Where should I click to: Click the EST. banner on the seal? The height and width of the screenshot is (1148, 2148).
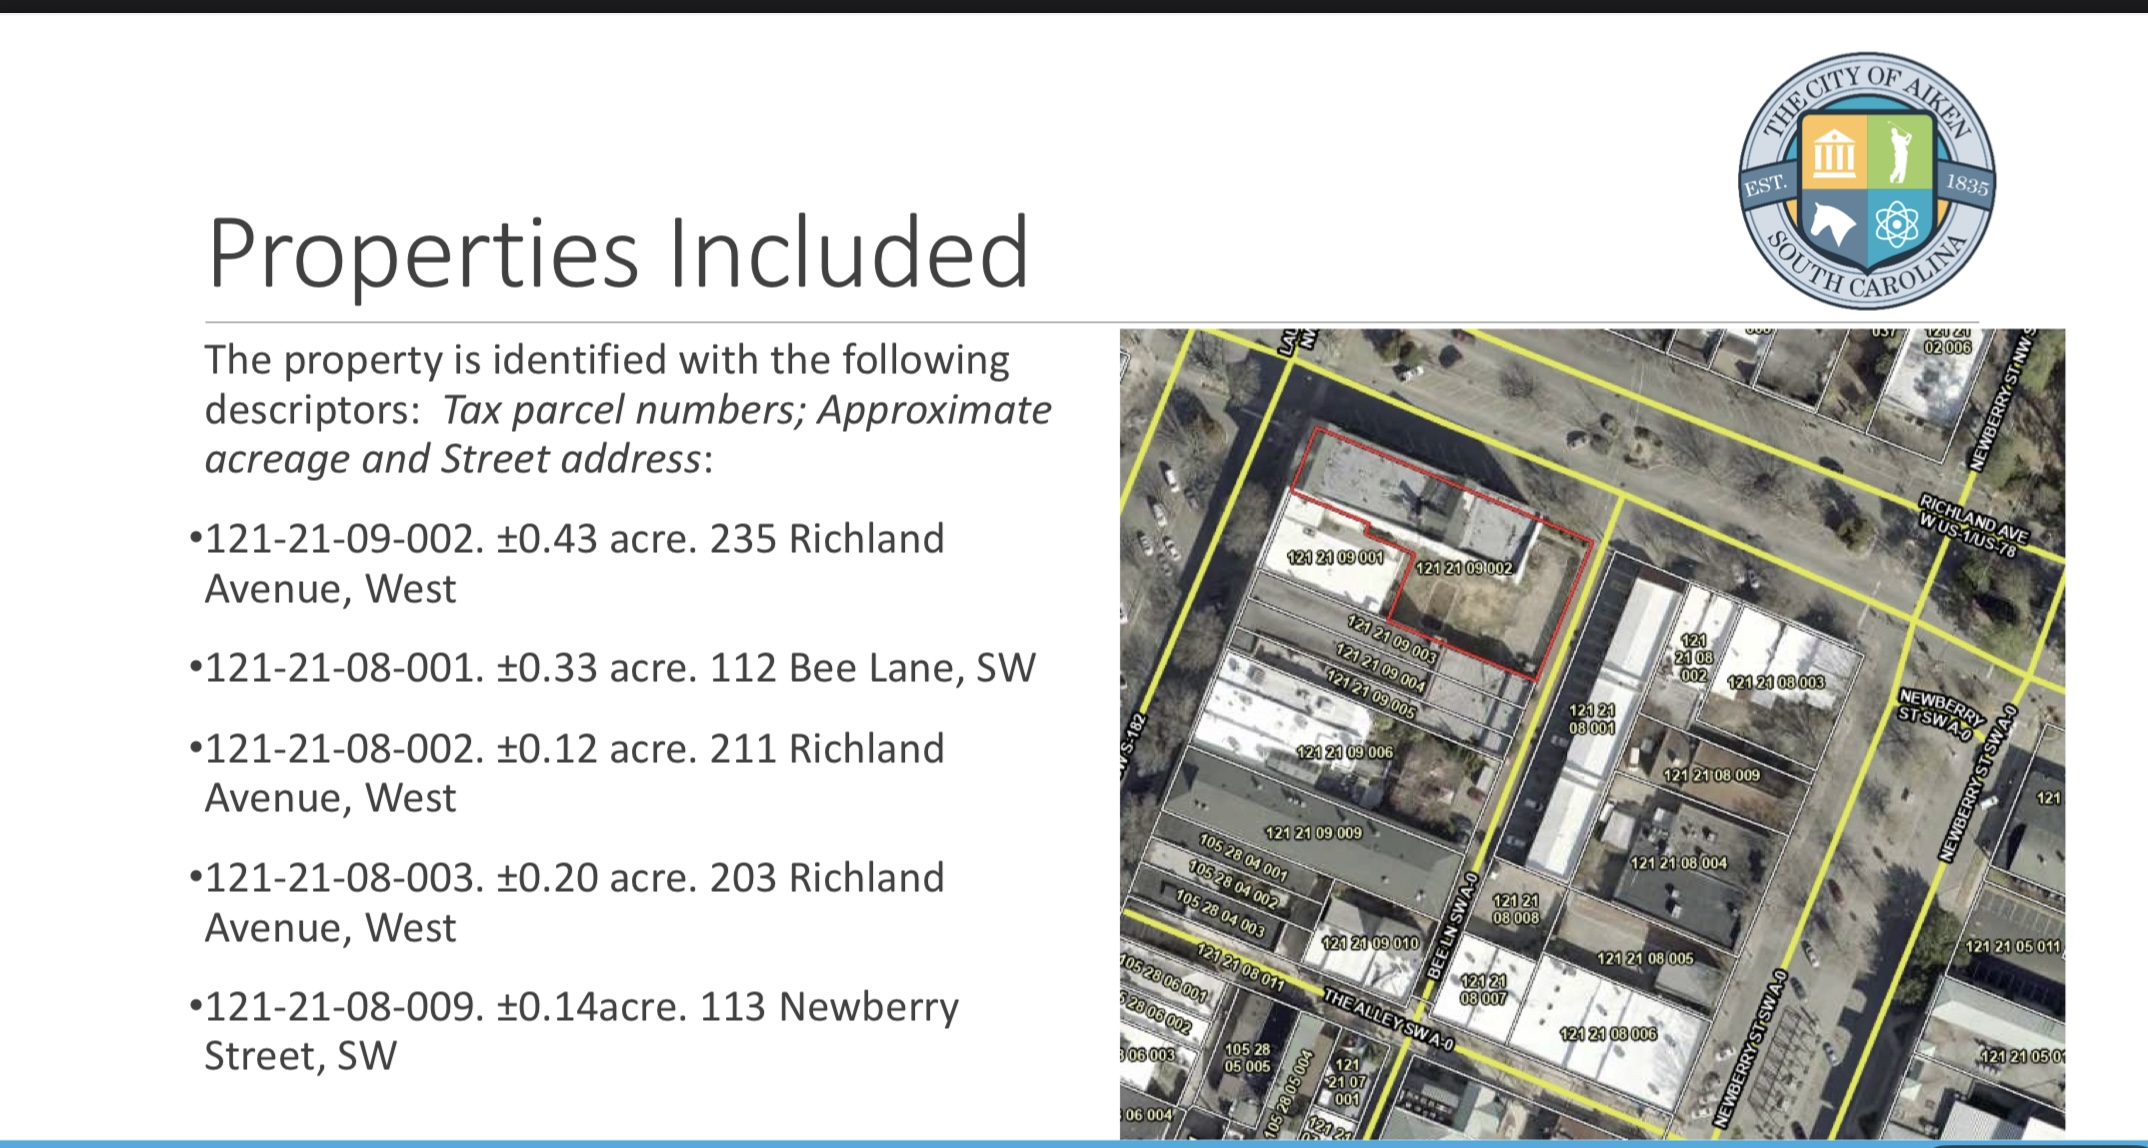1765,186
